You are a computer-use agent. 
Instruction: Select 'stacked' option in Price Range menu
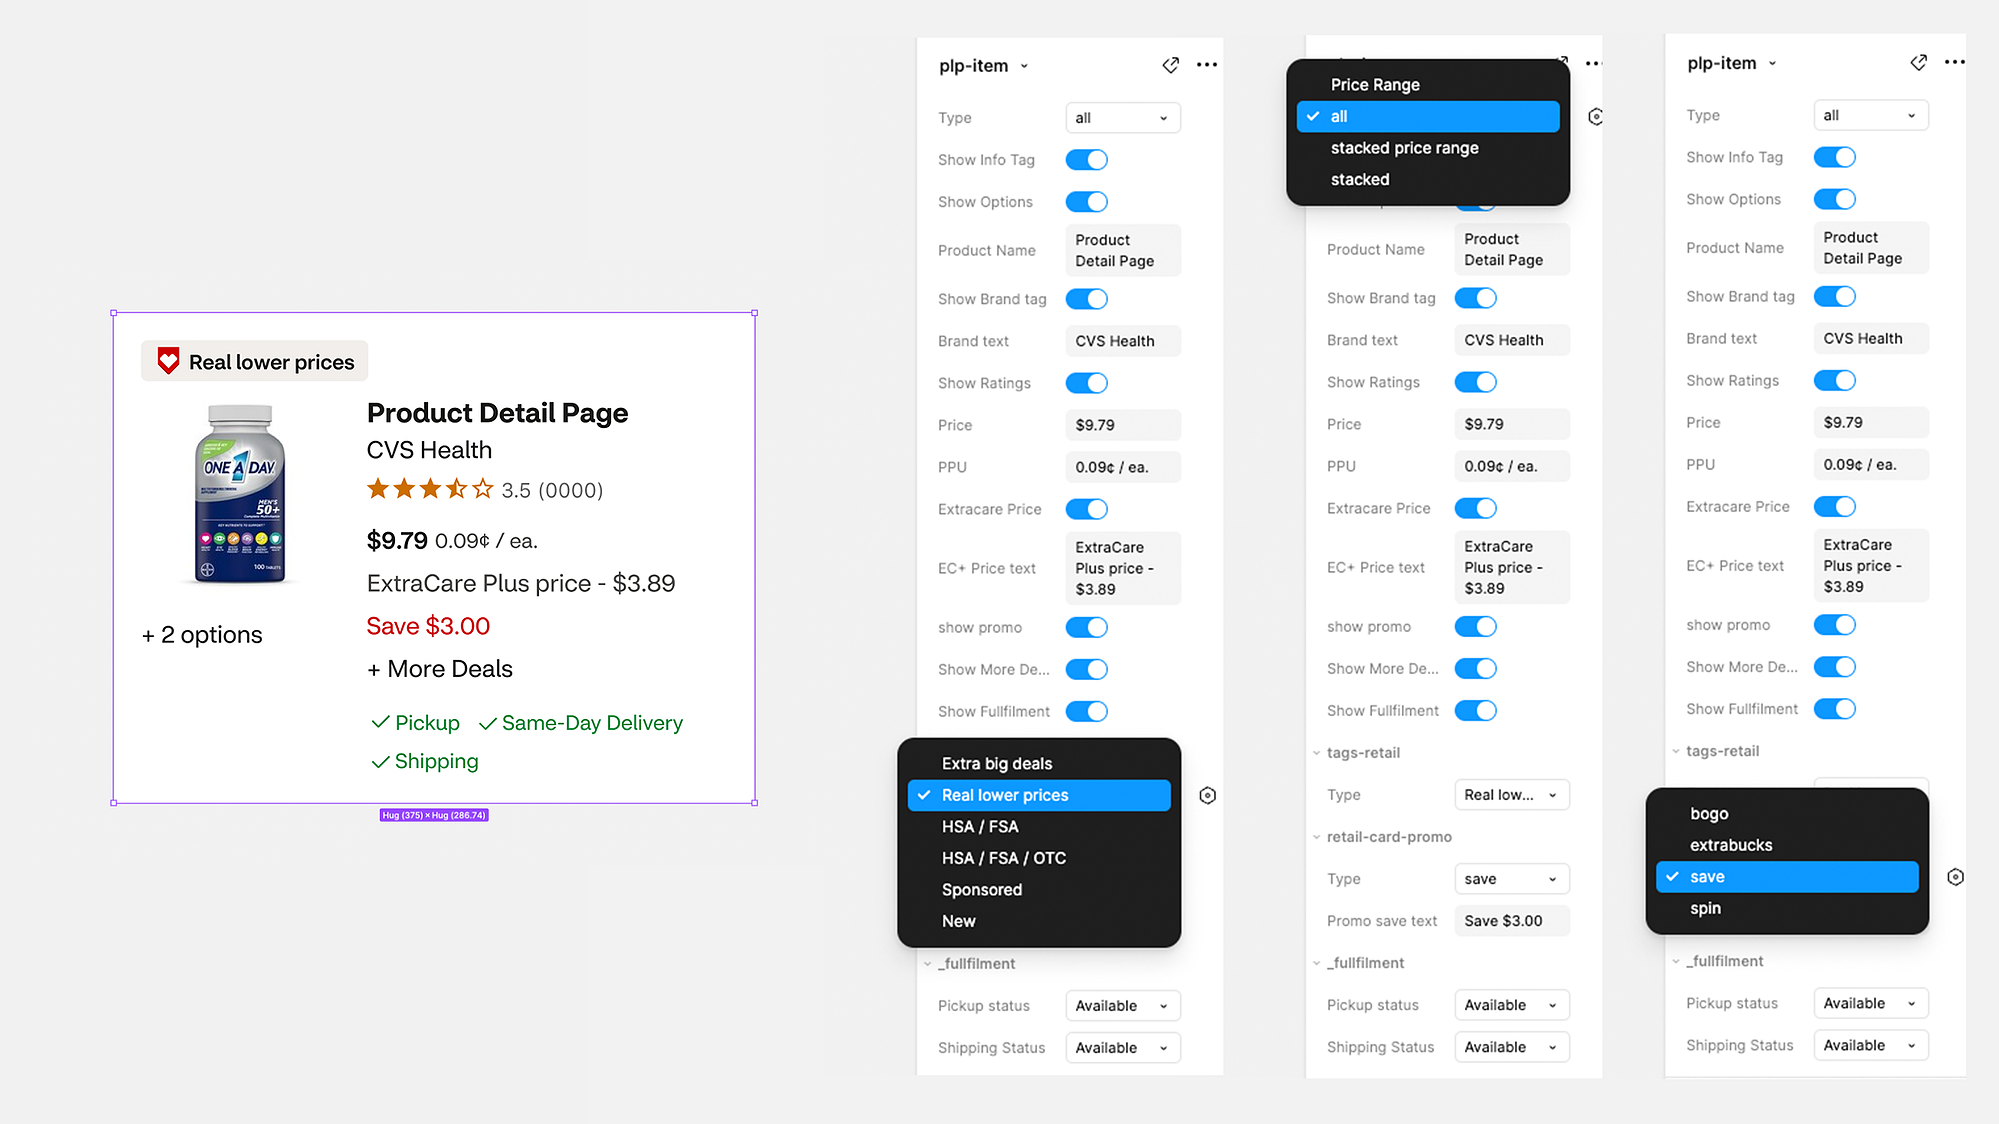[1428, 180]
